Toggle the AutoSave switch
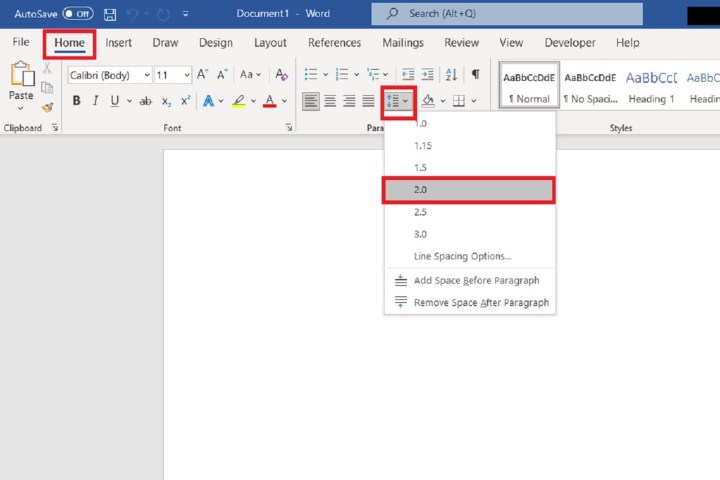720x480 pixels. click(x=78, y=14)
